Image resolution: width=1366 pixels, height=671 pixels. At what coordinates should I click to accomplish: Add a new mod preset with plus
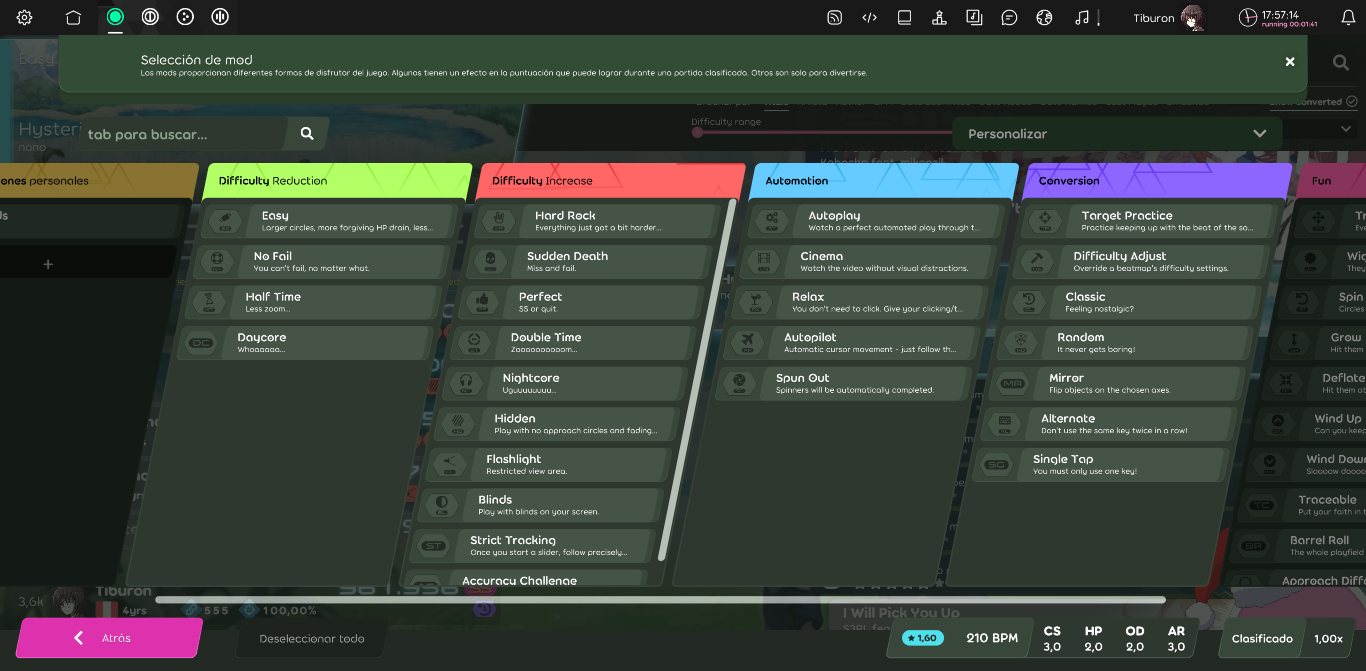click(48, 264)
